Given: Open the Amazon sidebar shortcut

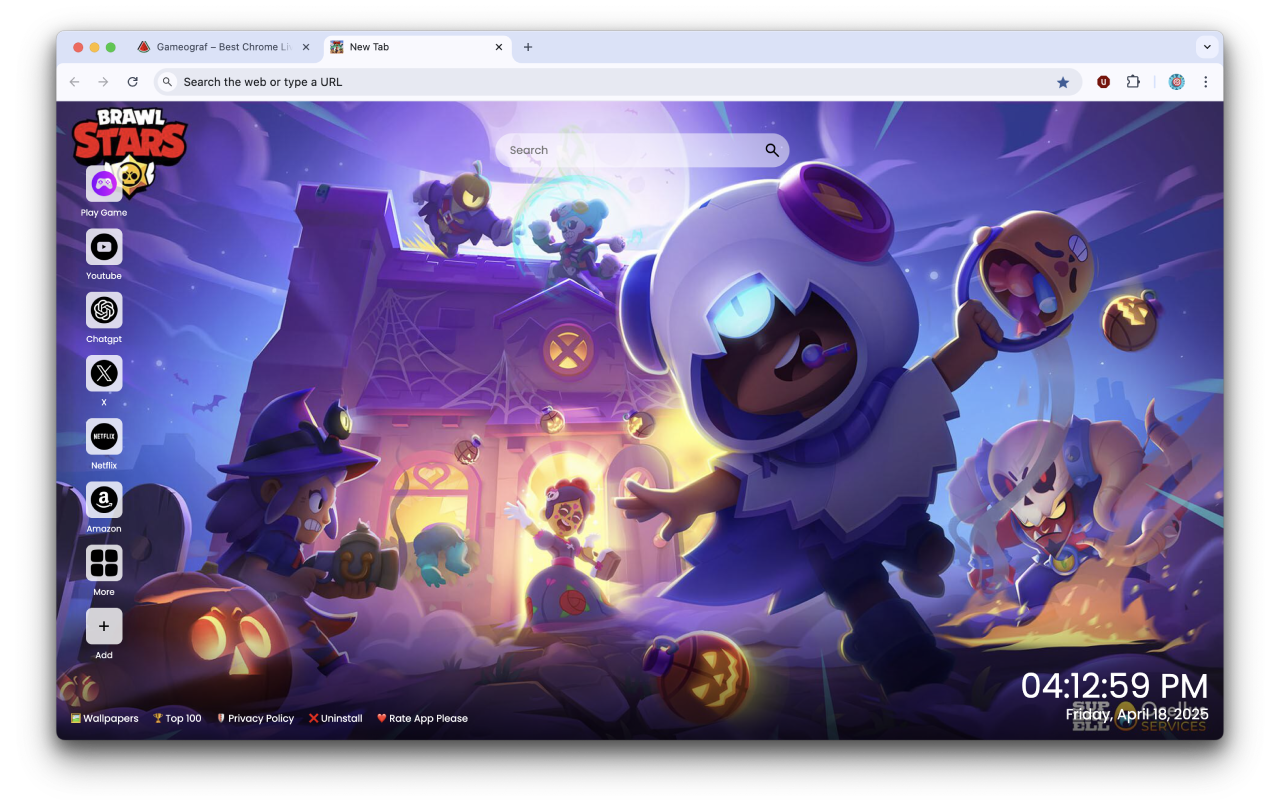Looking at the screenshot, I should 104,499.
